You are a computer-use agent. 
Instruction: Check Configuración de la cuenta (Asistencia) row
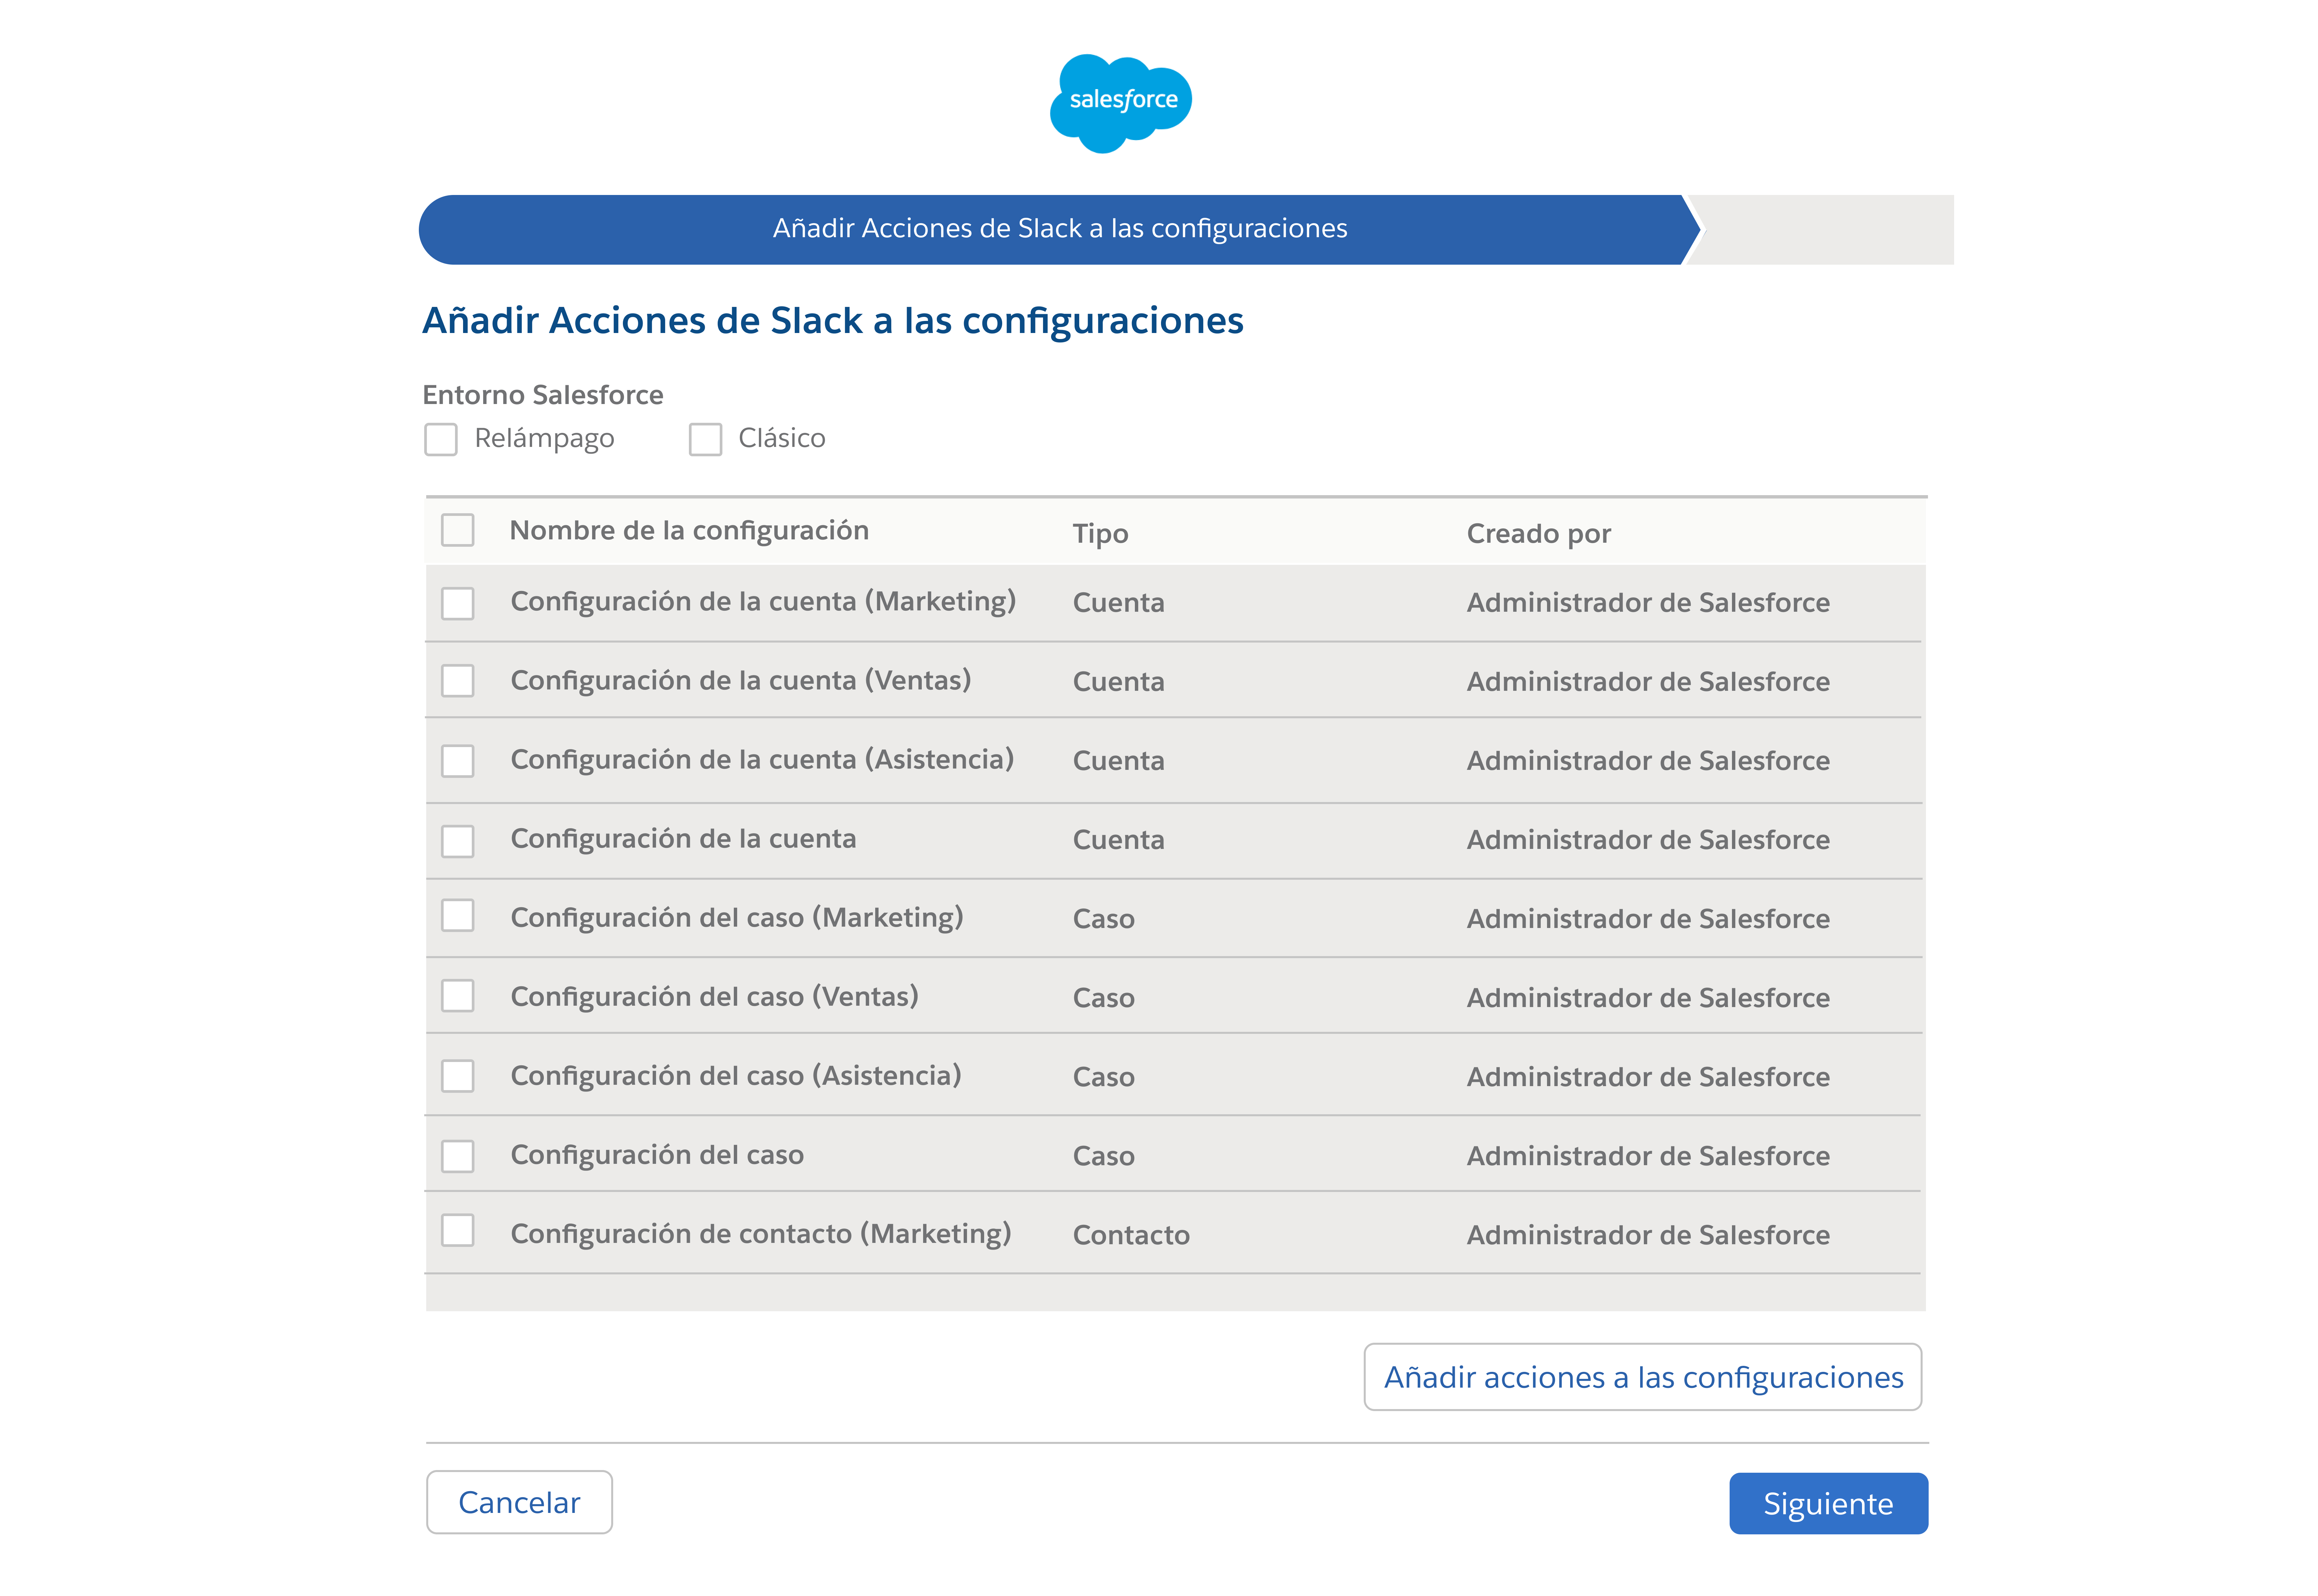pyautogui.click(x=458, y=761)
